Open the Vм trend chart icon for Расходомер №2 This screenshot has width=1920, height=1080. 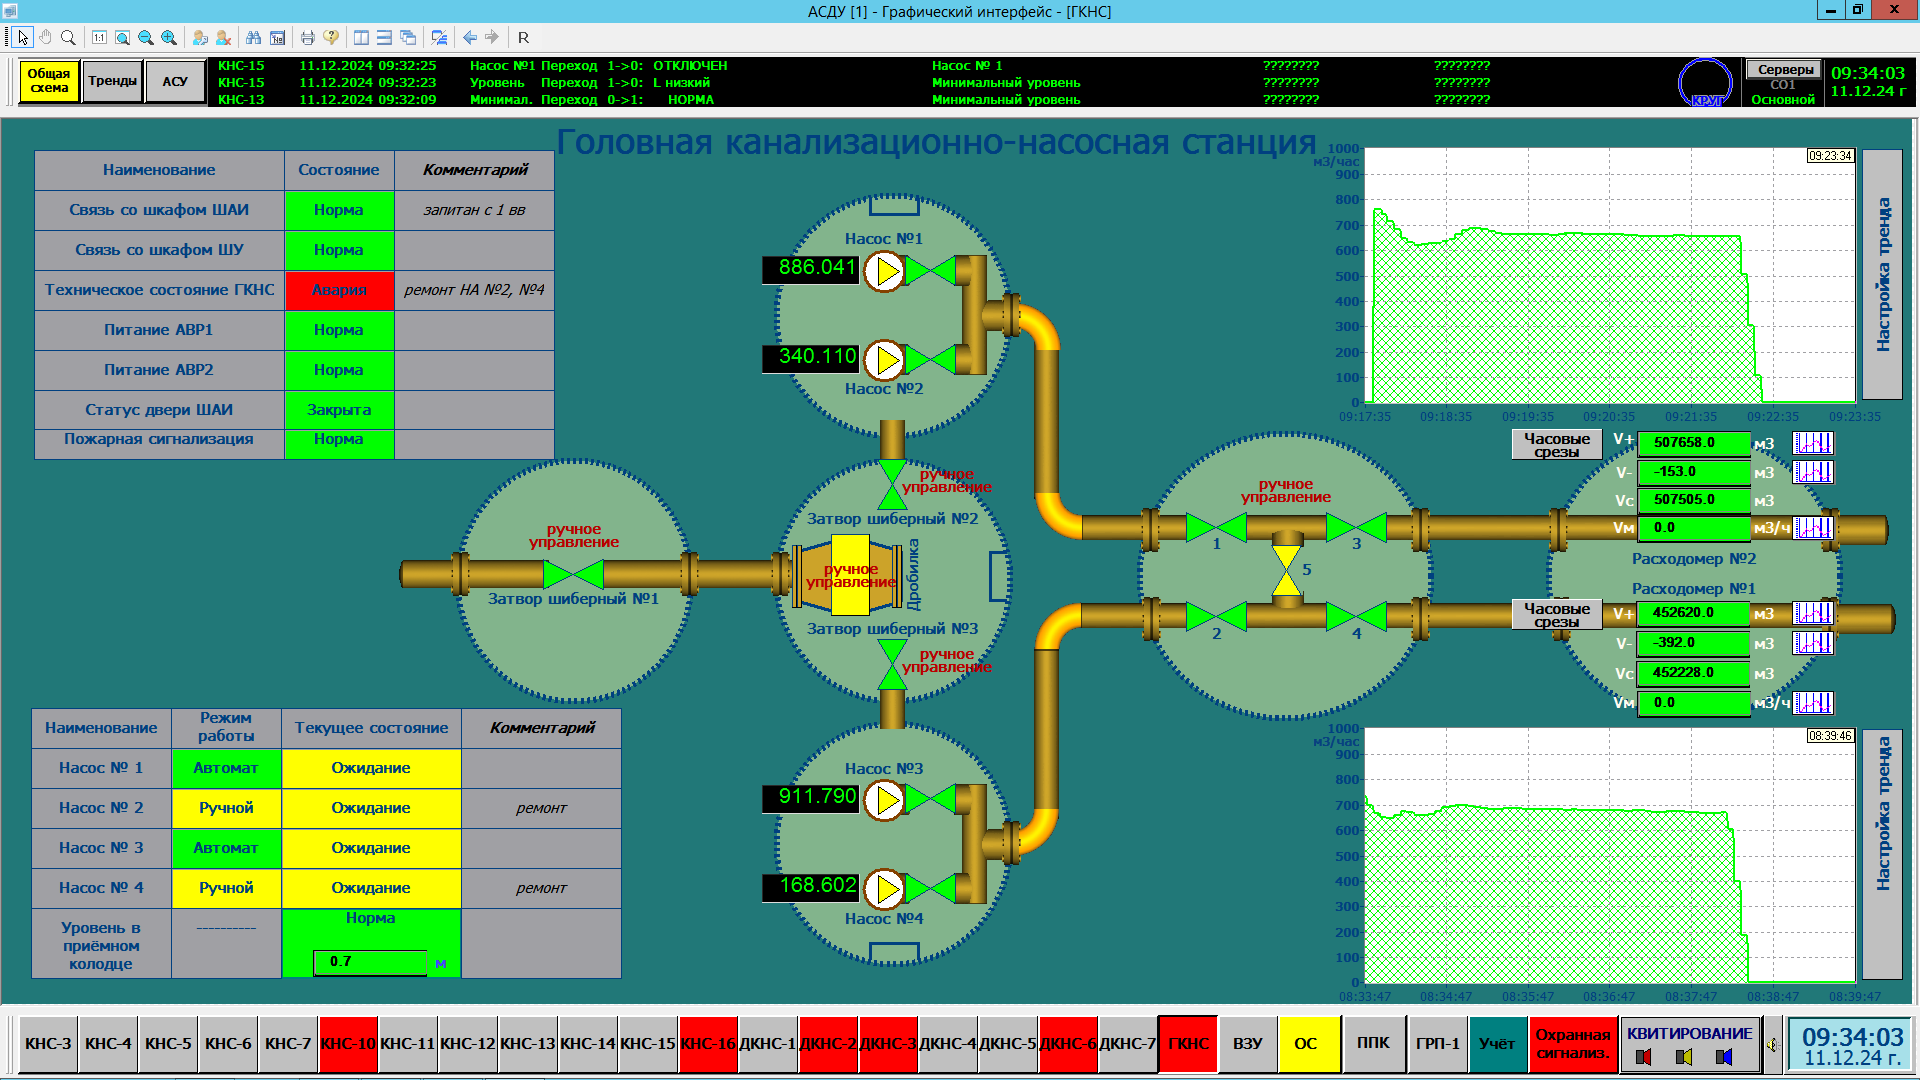point(1813,527)
